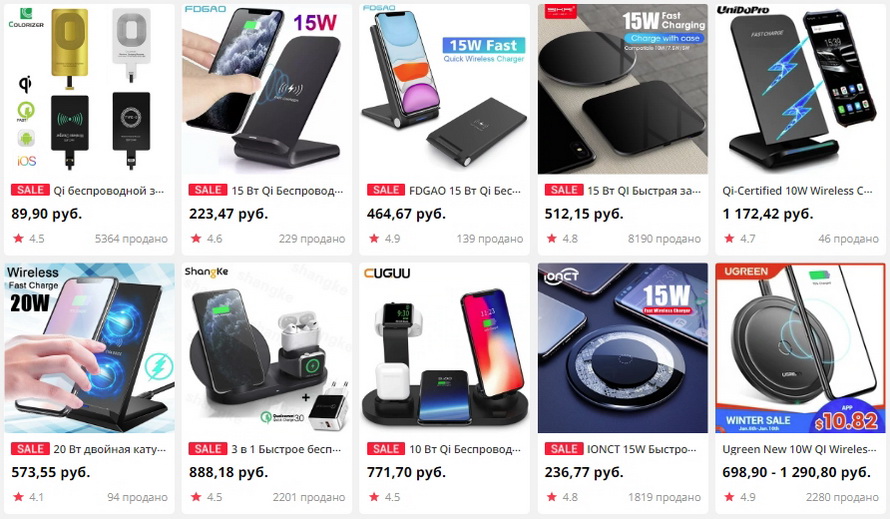Open the FDGAO 15W stand charger image

(x=267, y=89)
